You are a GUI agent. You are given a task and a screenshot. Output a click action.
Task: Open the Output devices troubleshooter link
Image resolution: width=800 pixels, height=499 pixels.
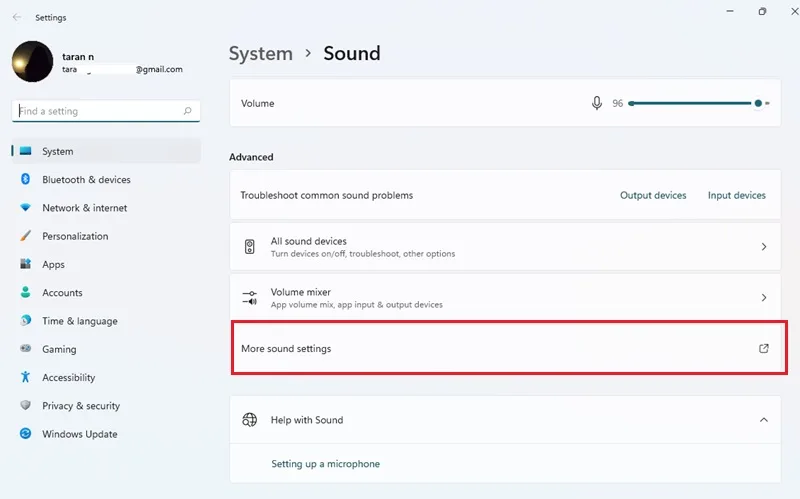coord(653,195)
